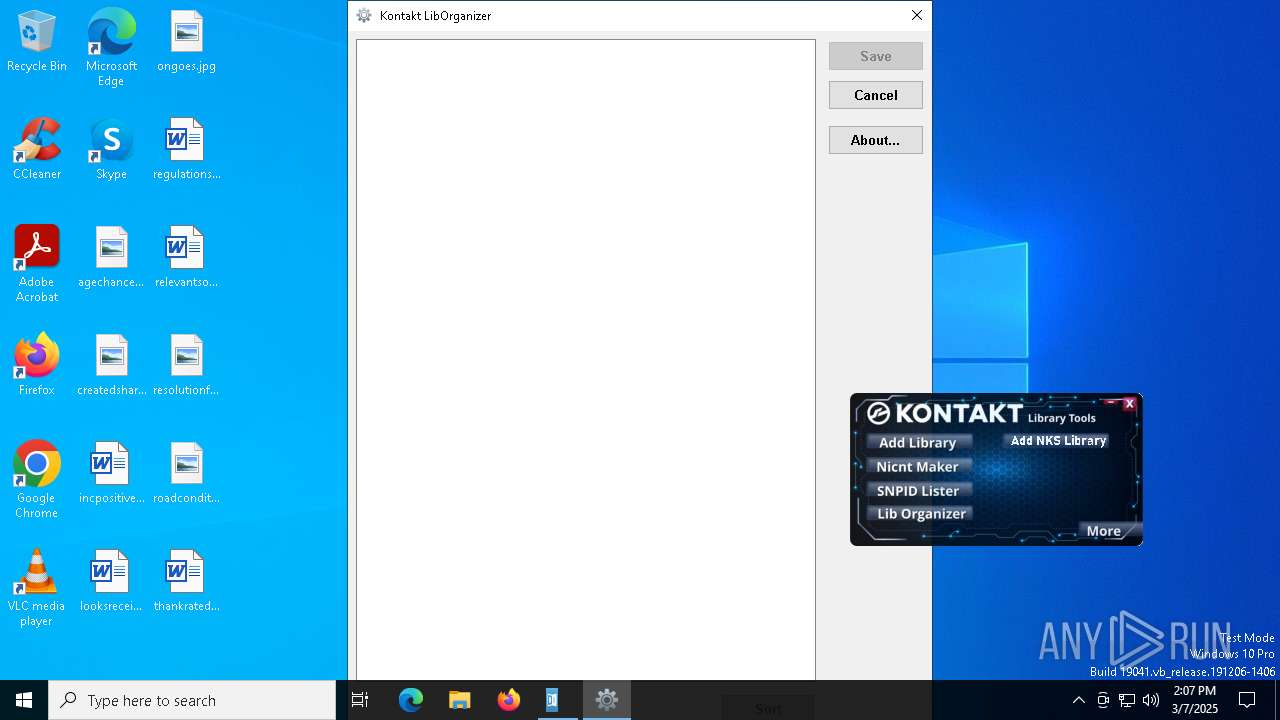Open Lib Organizer from Kontakt tools panel
The image size is (1280, 720).
click(x=921, y=514)
